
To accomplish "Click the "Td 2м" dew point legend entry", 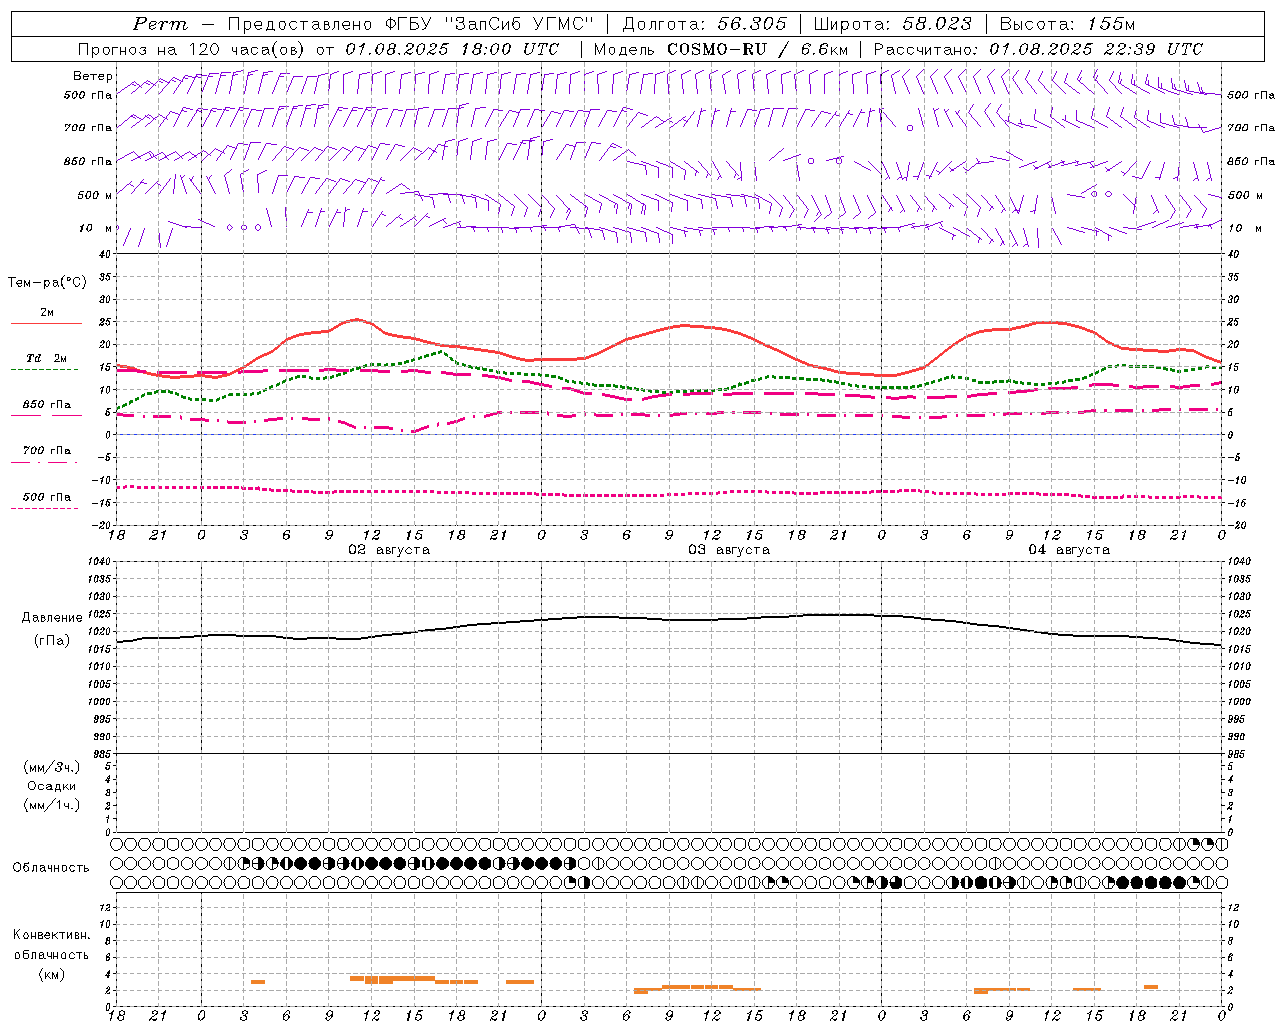I will click(x=47, y=358).
